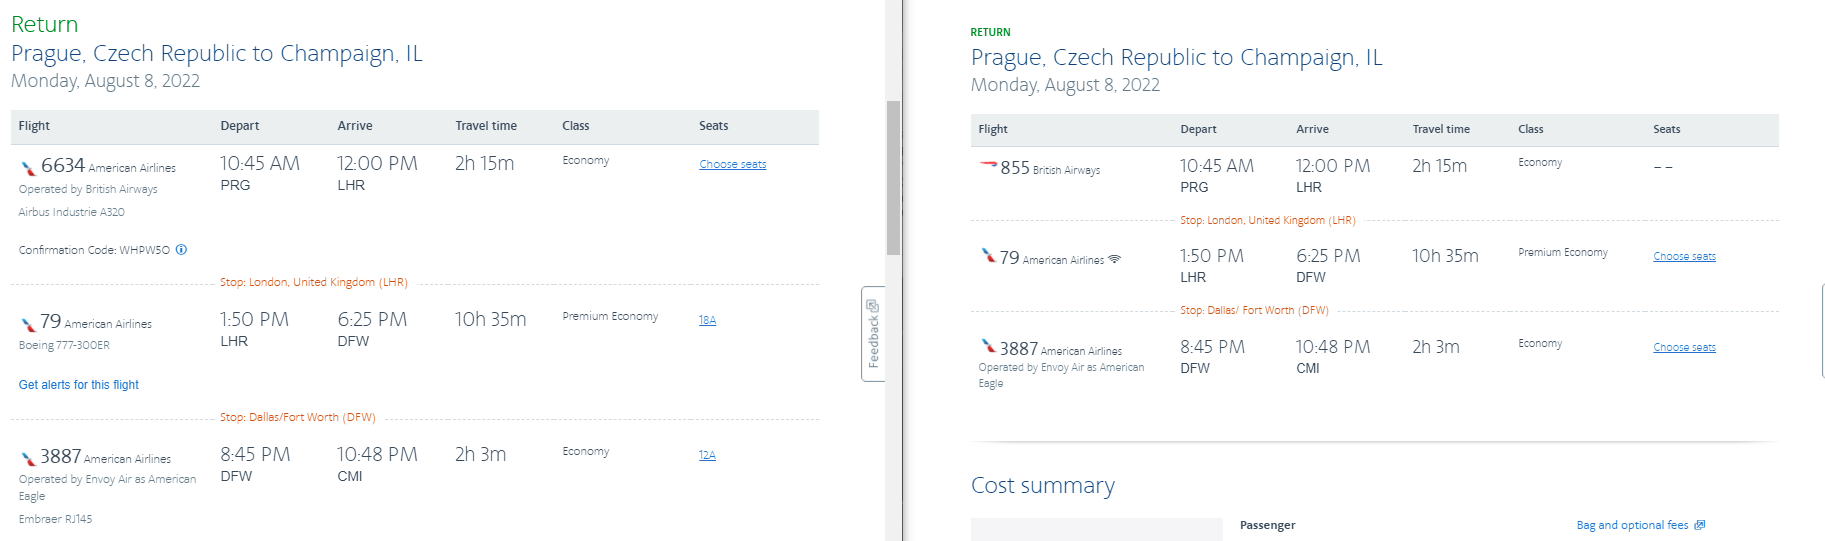Click the airline logo for flight 3887 listed with Embraer RJ145
Viewport: 1825px width, 541px height.
coord(28,458)
